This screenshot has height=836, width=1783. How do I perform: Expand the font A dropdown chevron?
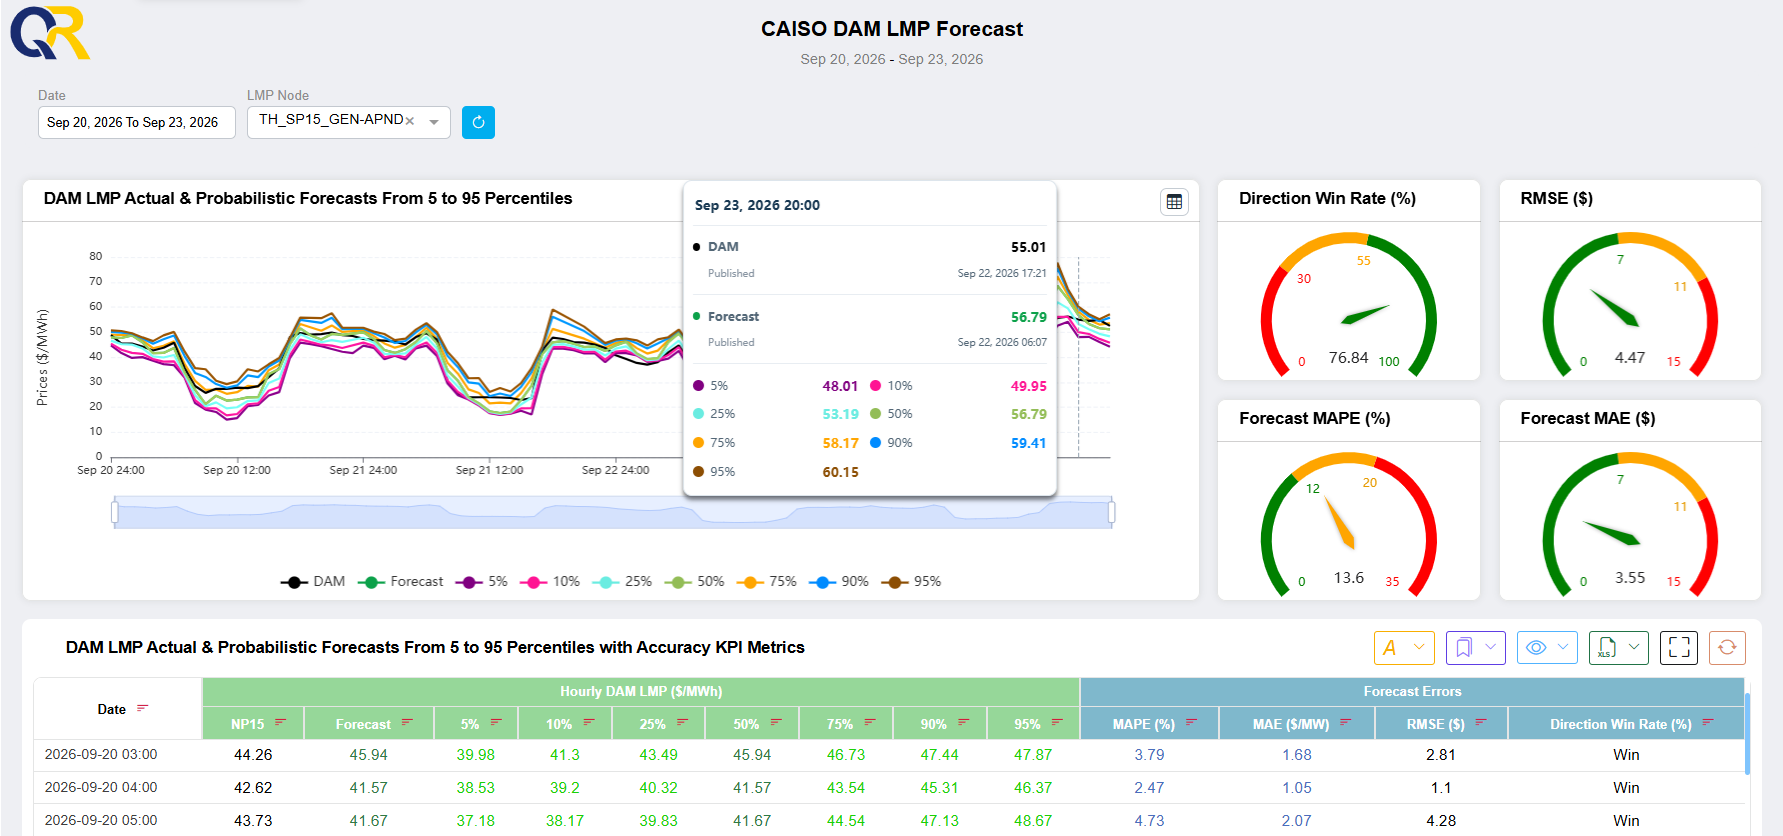[1419, 648]
